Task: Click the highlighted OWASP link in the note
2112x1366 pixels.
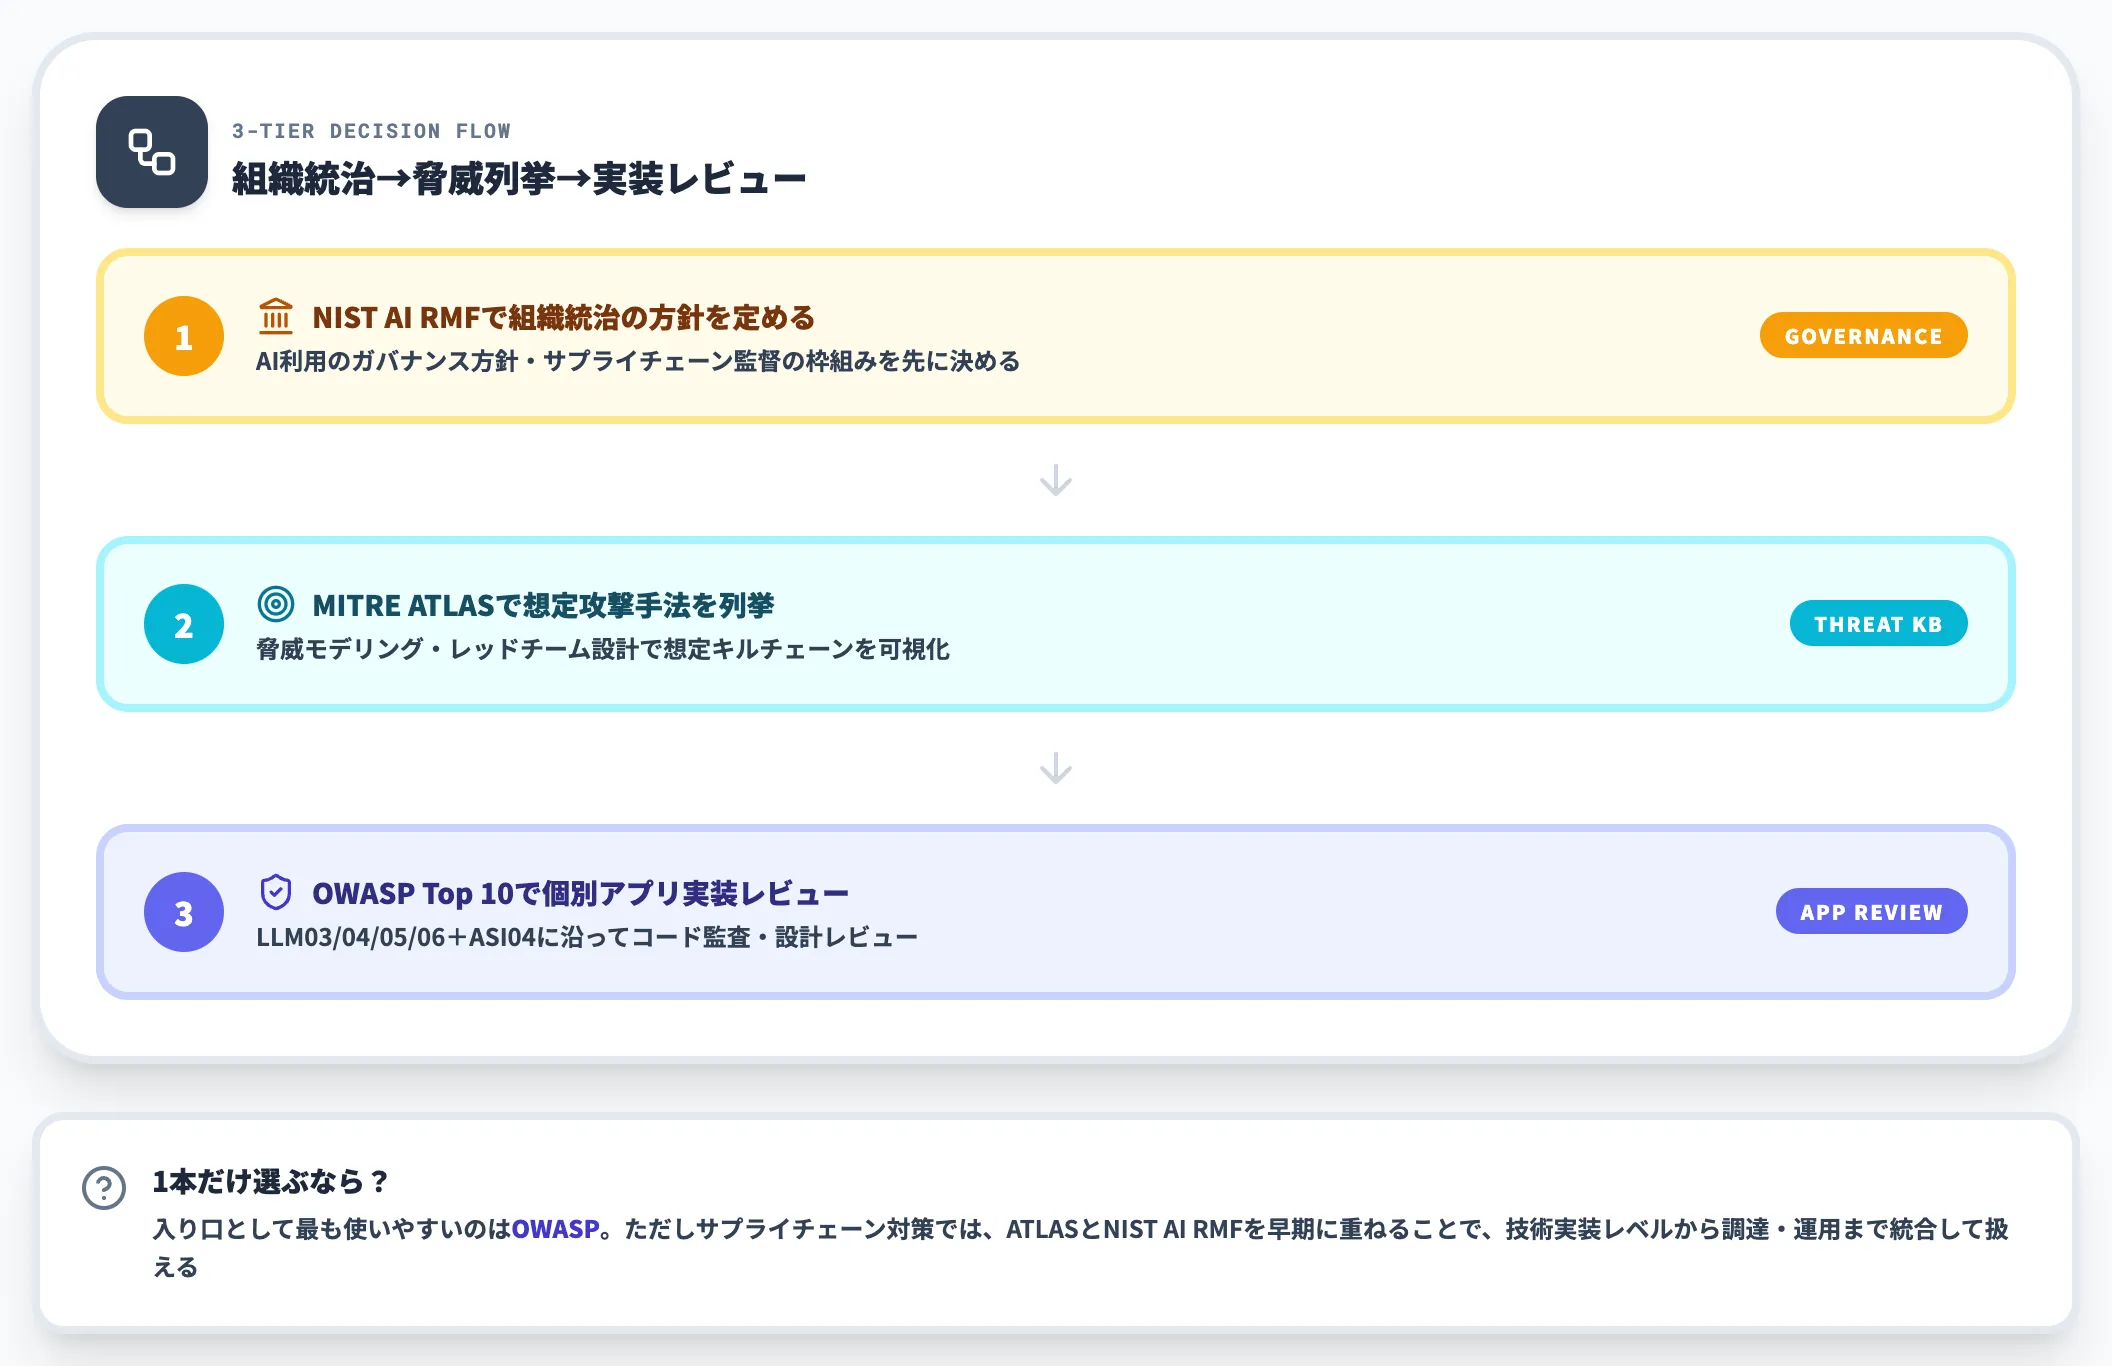Action: click(555, 1229)
